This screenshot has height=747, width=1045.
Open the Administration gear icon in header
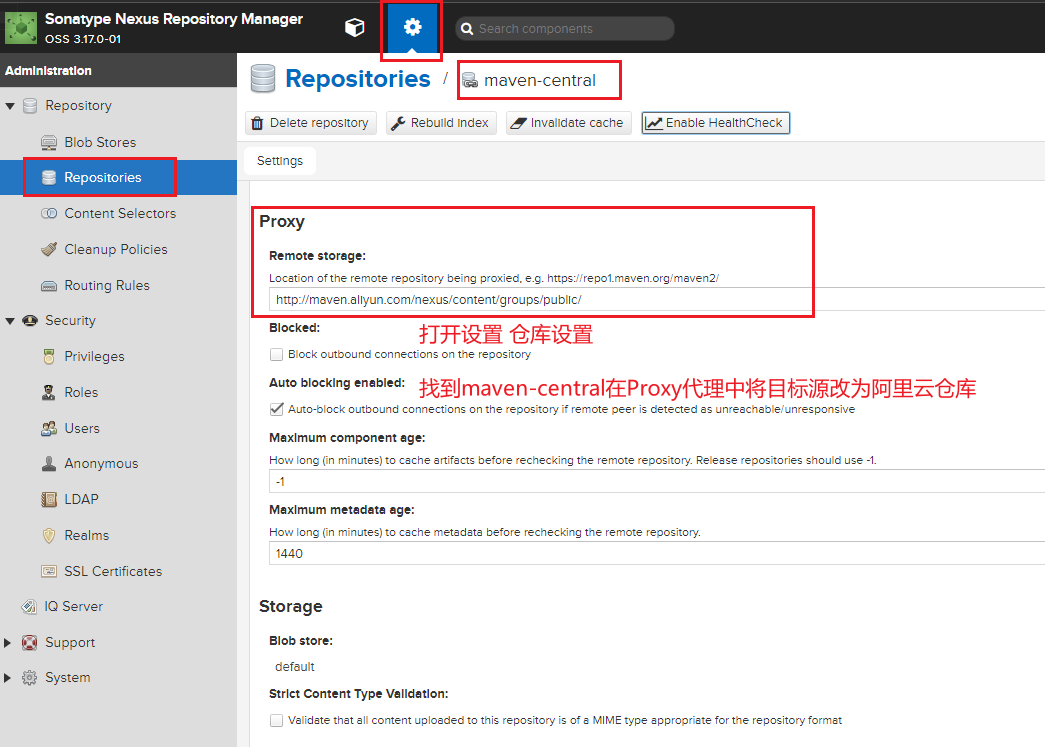(413, 27)
